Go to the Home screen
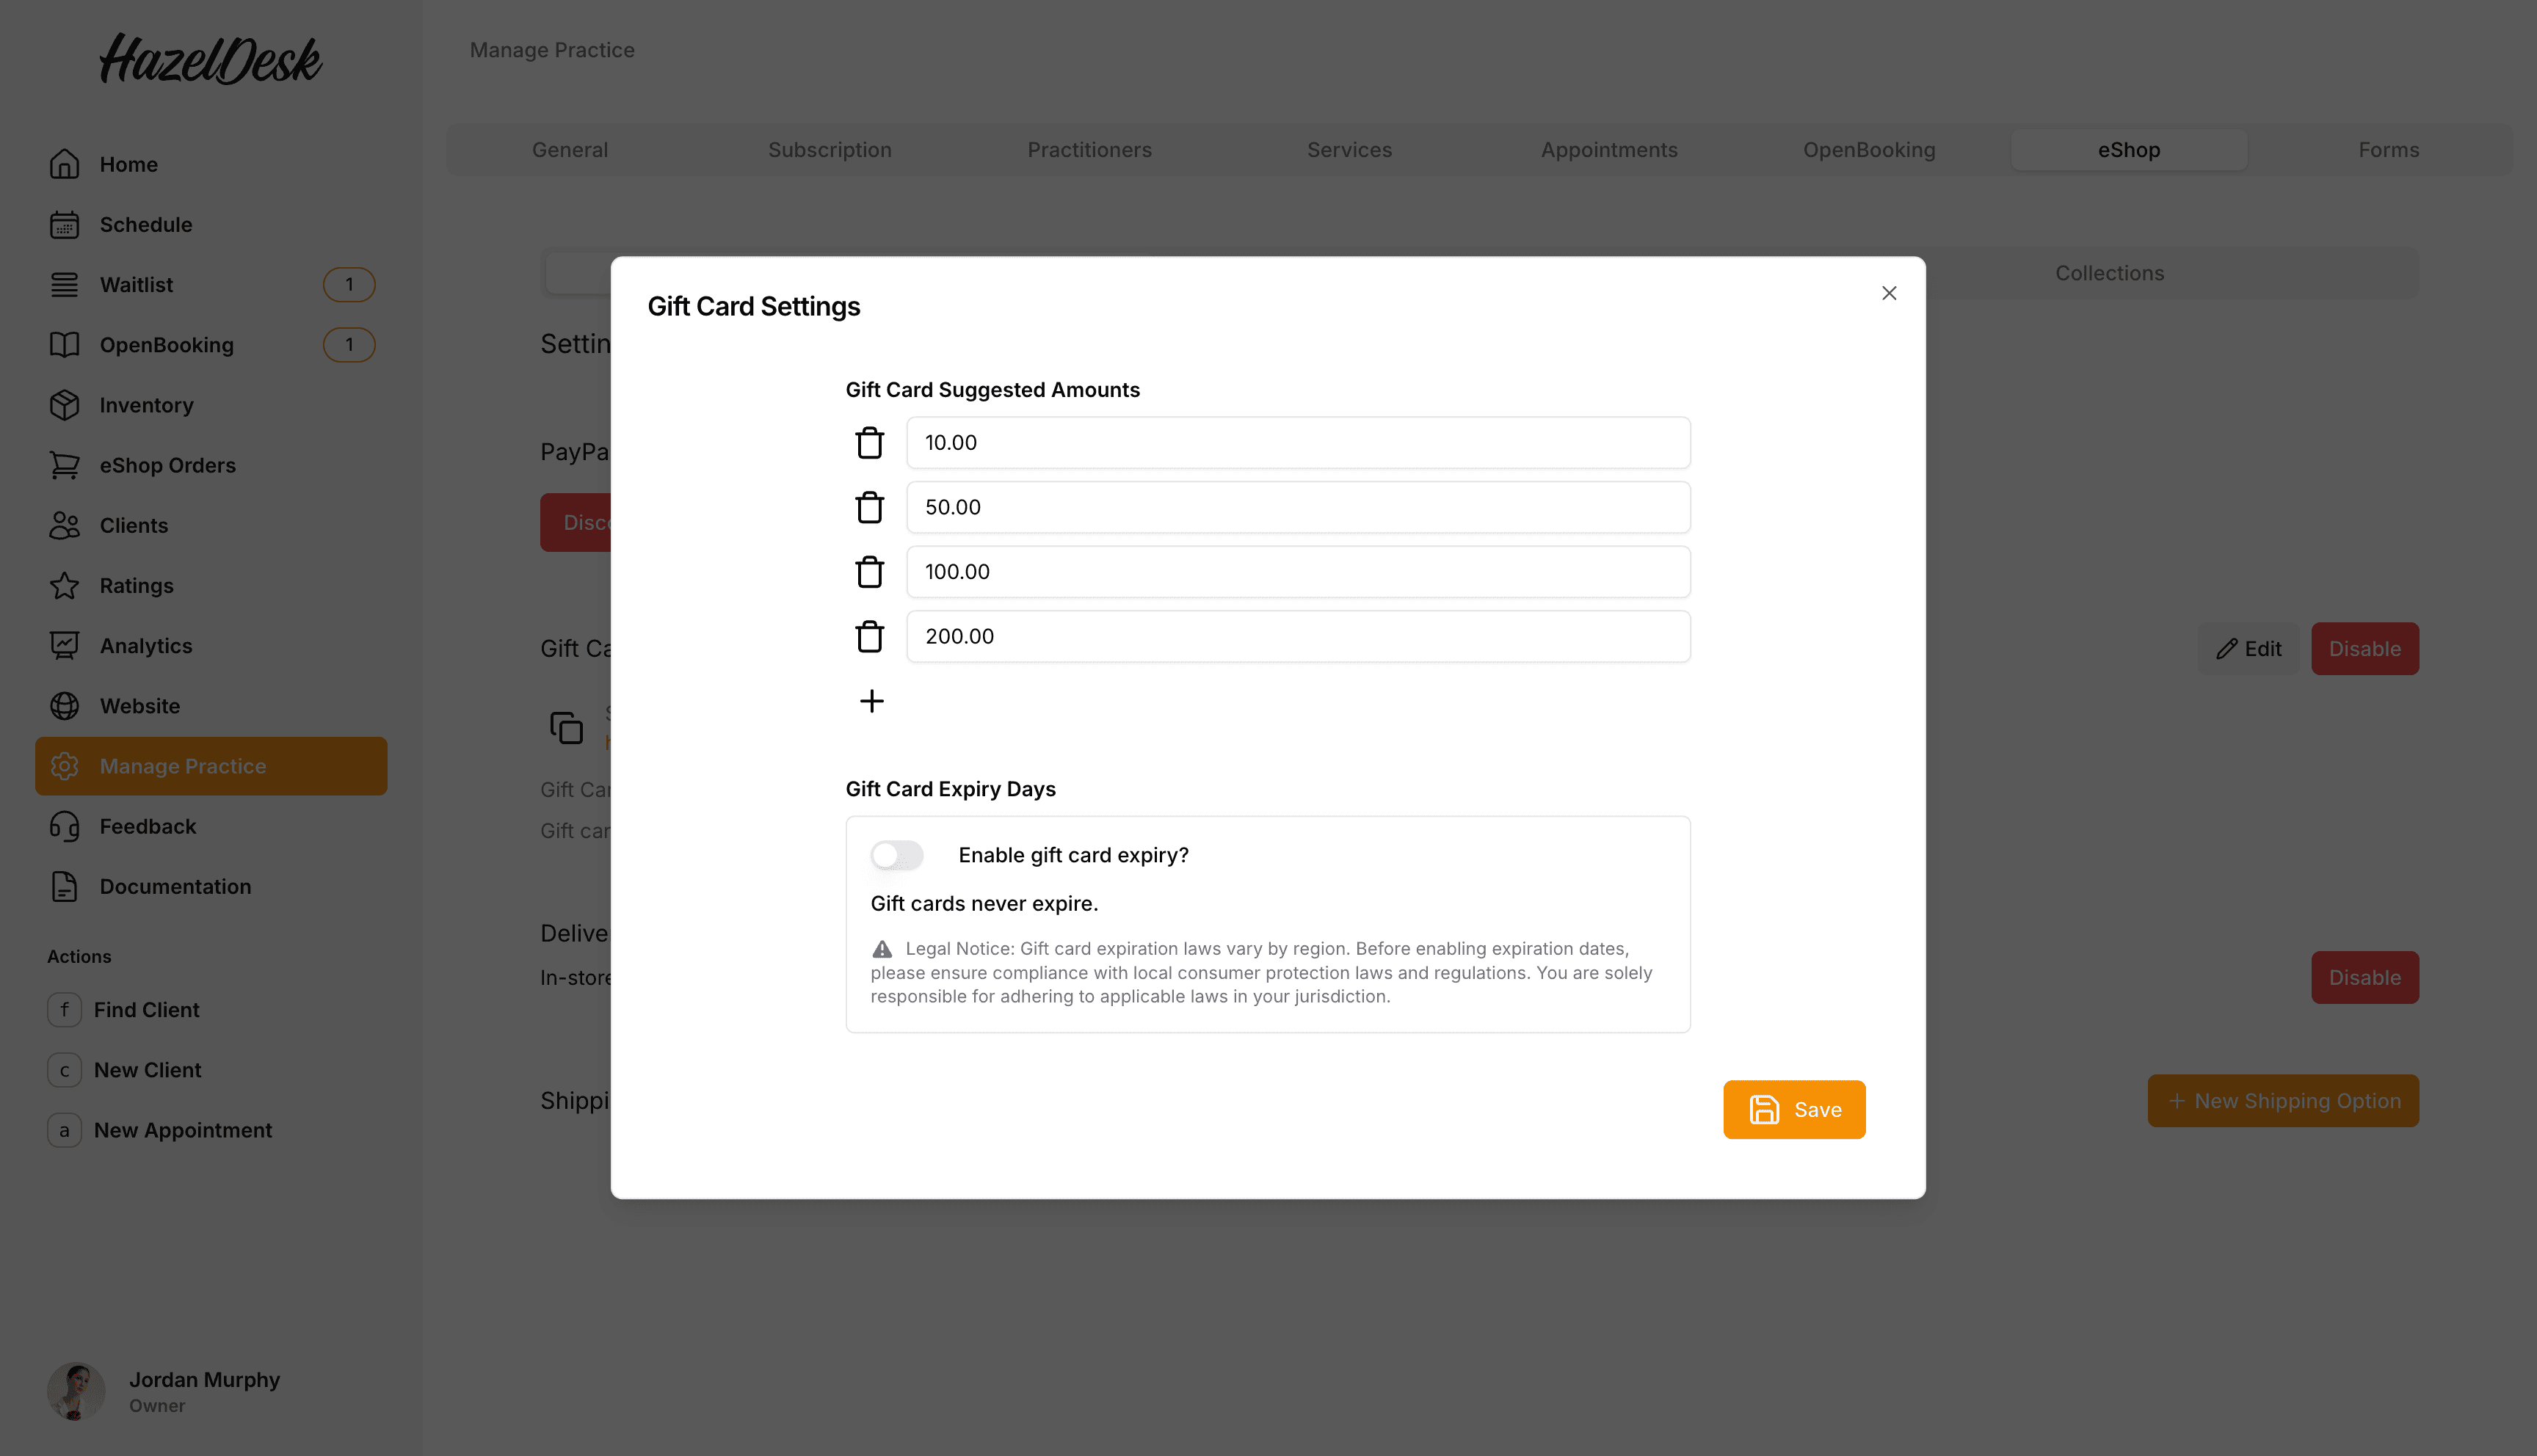The height and width of the screenshot is (1456, 2537). coord(128,164)
